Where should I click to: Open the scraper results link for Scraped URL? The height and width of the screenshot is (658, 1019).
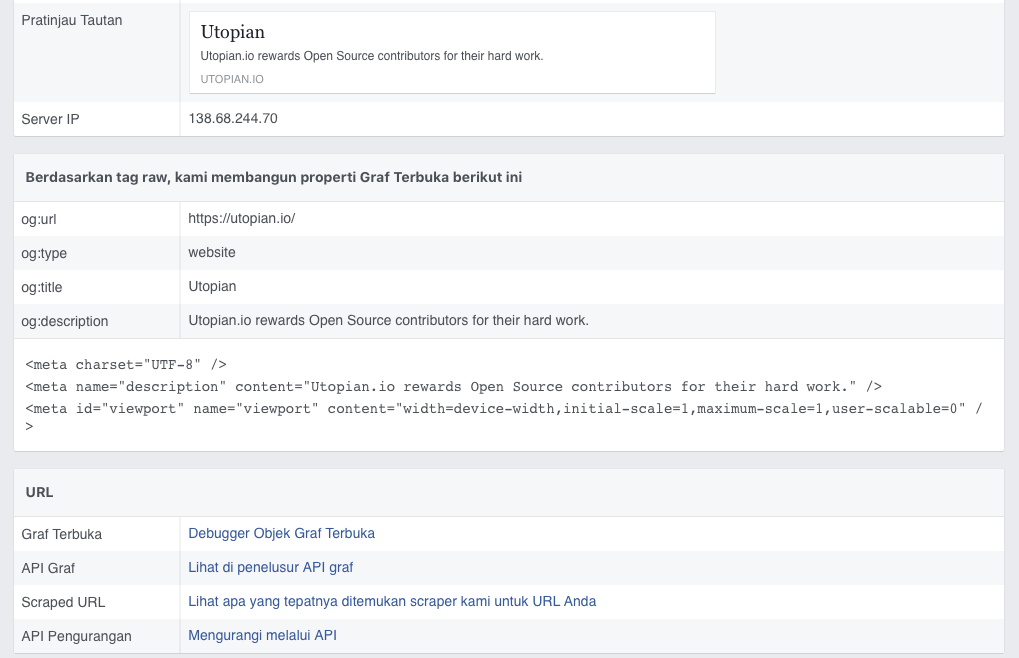(x=392, y=602)
